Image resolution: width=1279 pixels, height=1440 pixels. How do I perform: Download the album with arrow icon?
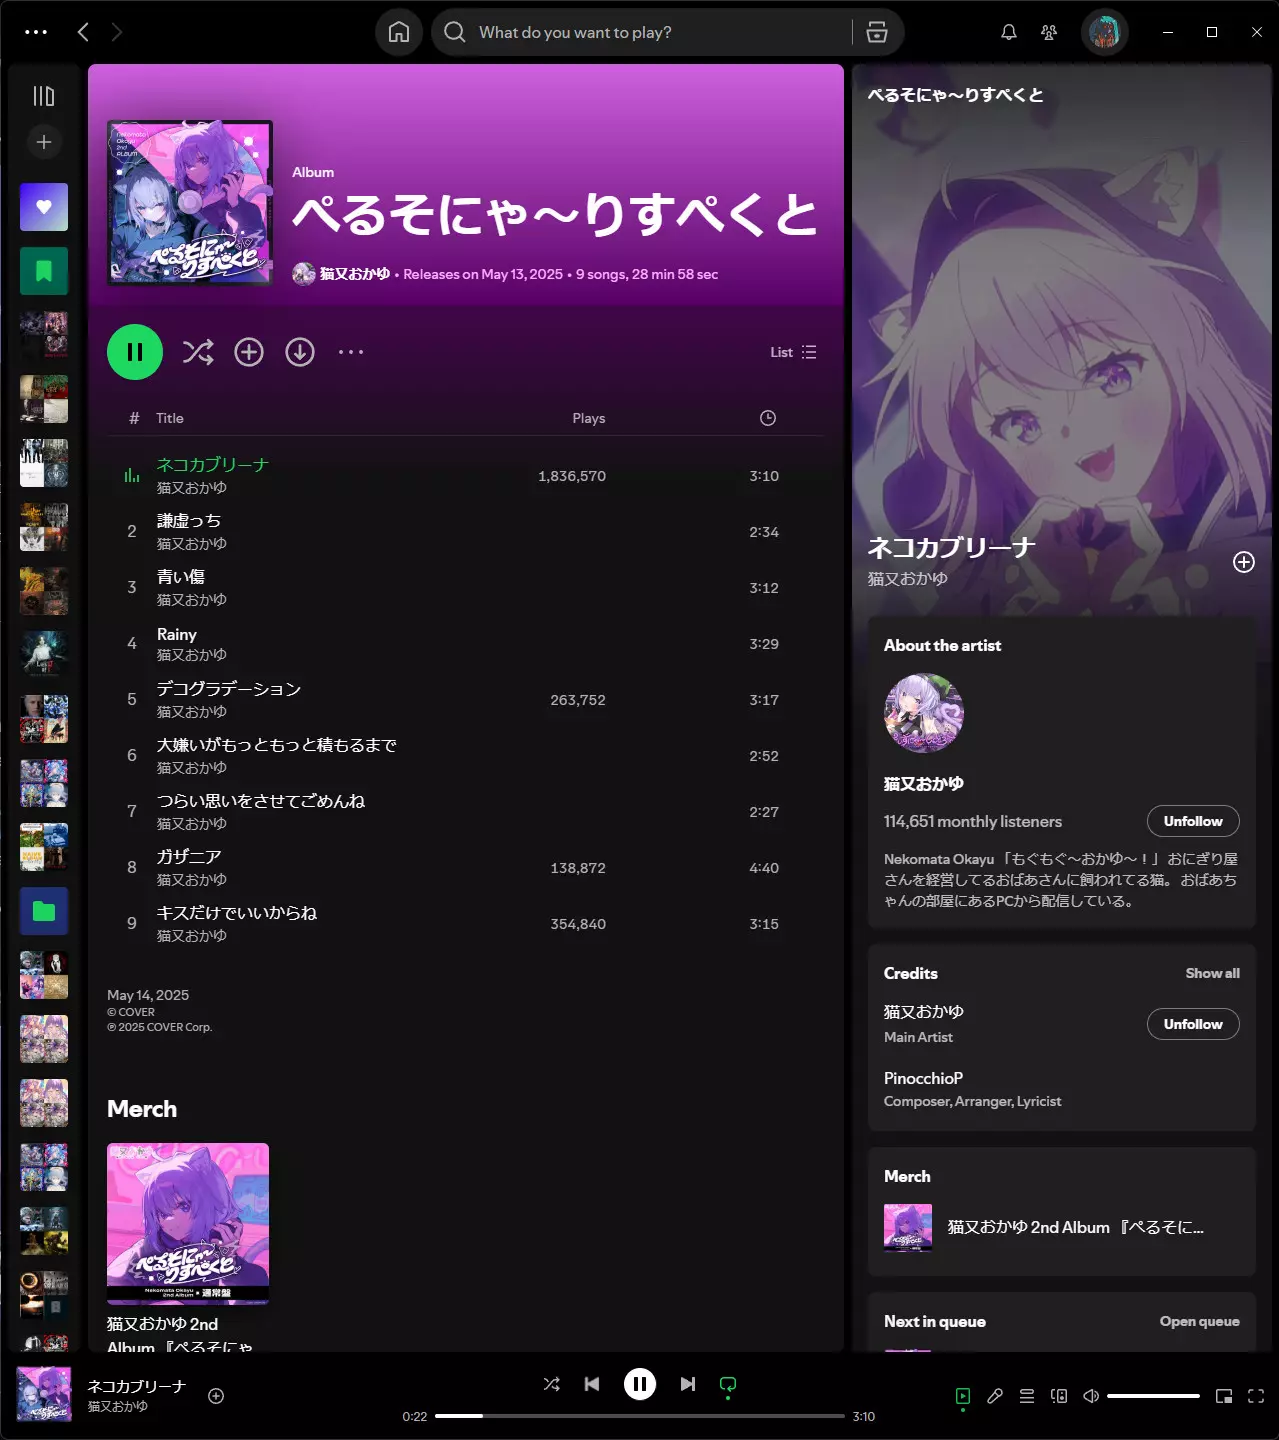[300, 352]
